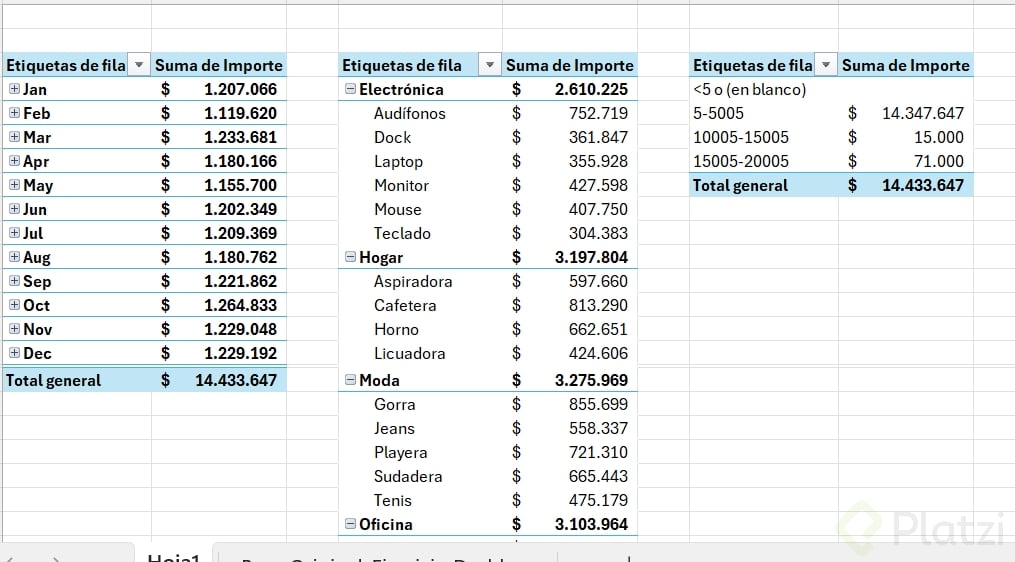The image size is (1015, 562).
Task: Select the 5-5005 range label cell
Action: pyautogui.click(x=719, y=113)
